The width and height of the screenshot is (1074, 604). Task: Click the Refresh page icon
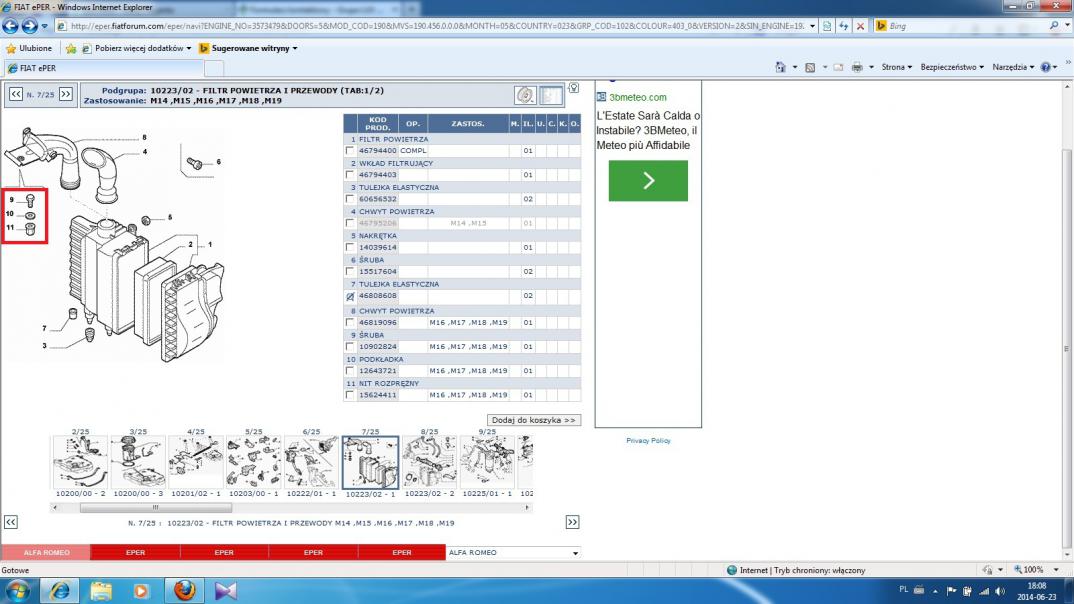click(x=844, y=26)
